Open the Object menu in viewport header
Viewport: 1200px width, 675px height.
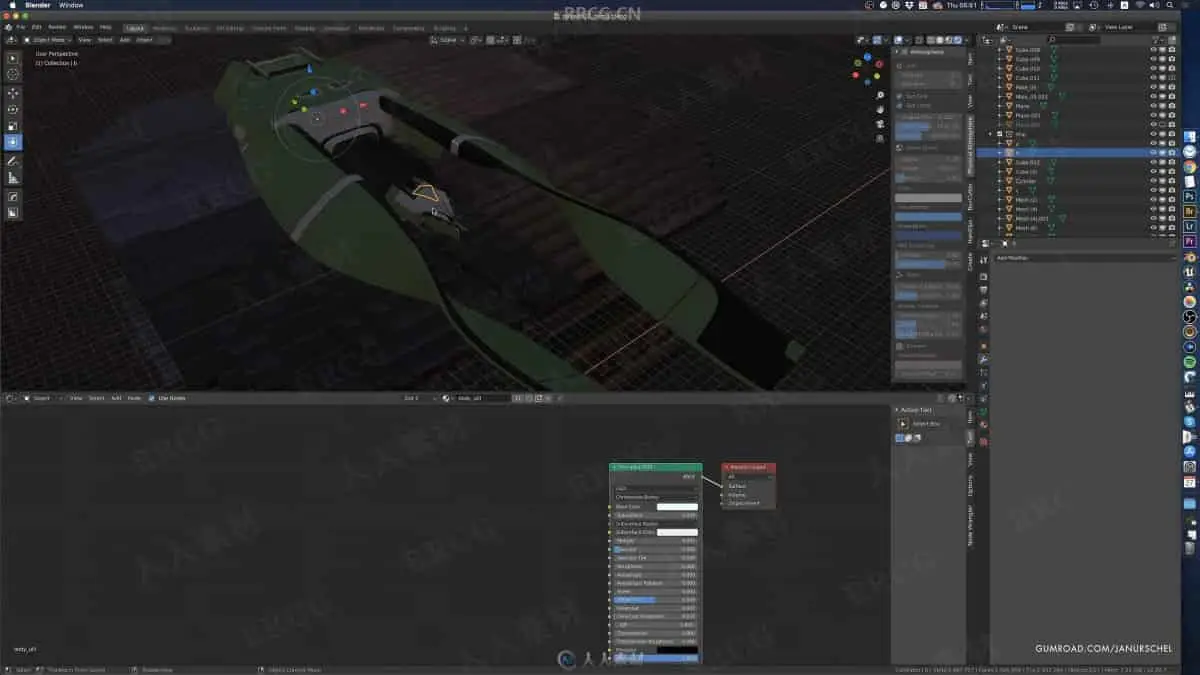tap(144, 40)
